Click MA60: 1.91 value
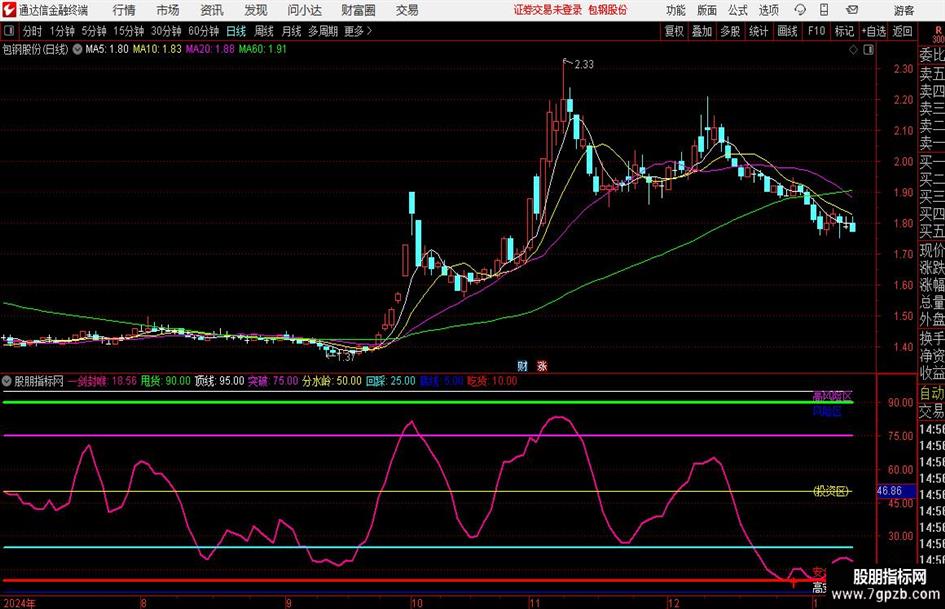 pyautogui.click(x=263, y=49)
